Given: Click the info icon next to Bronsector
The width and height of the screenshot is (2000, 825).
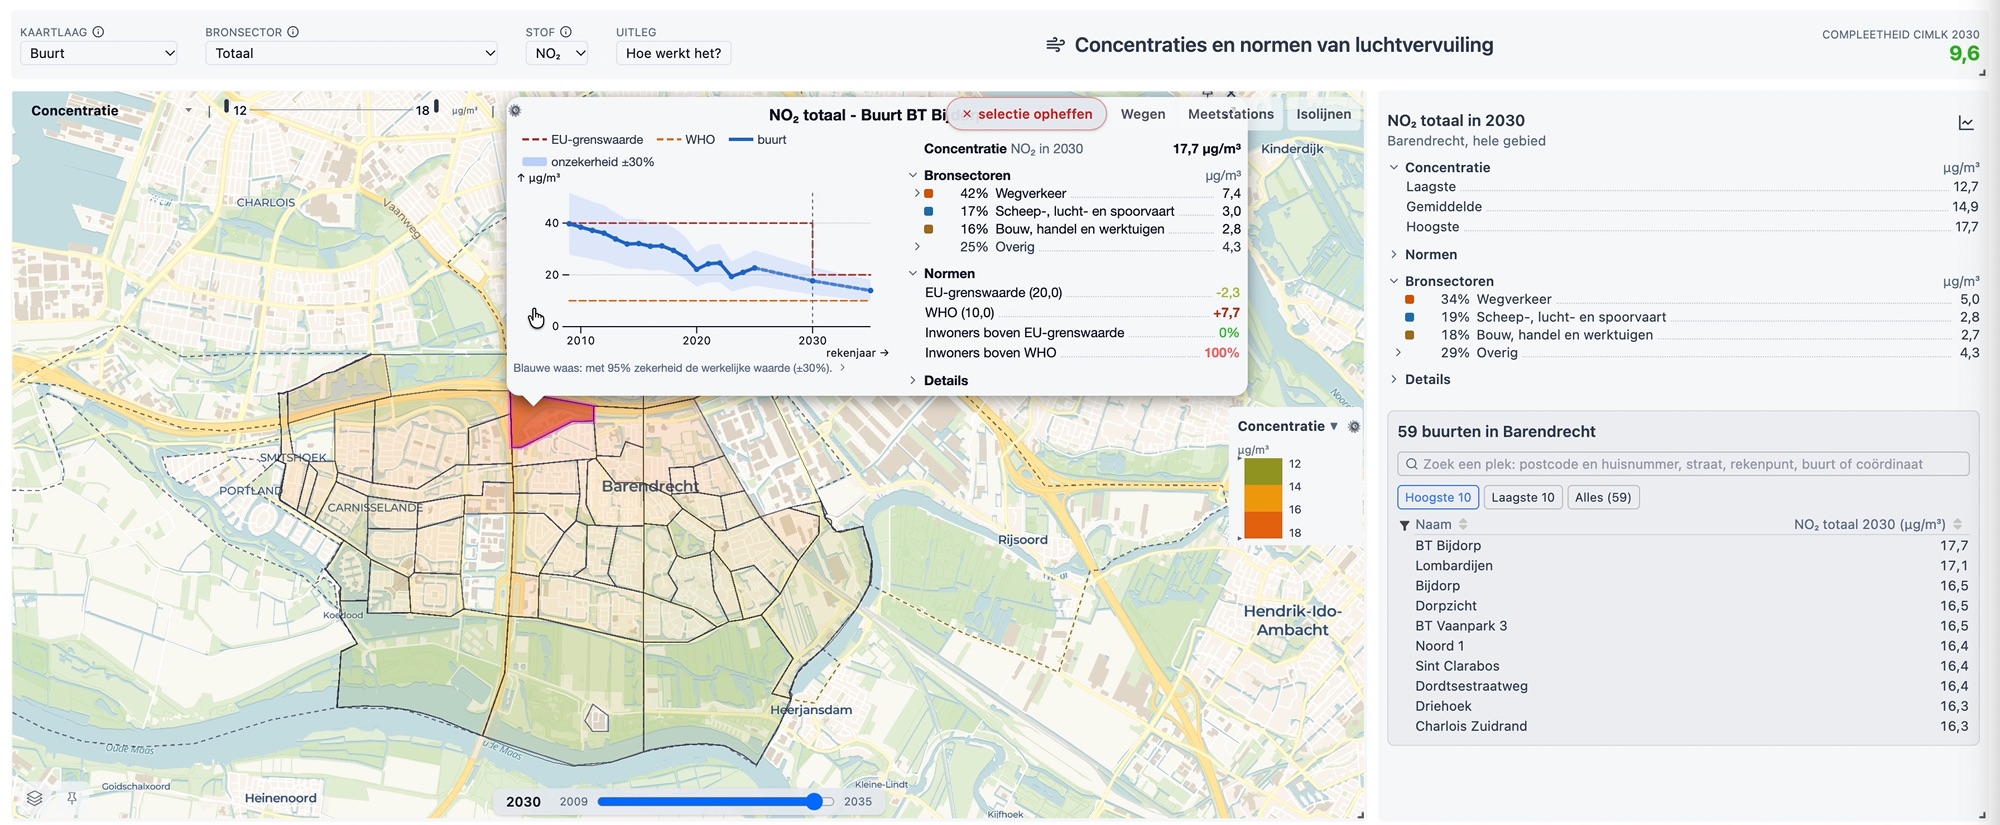Looking at the screenshot, I should click(293, 32).
